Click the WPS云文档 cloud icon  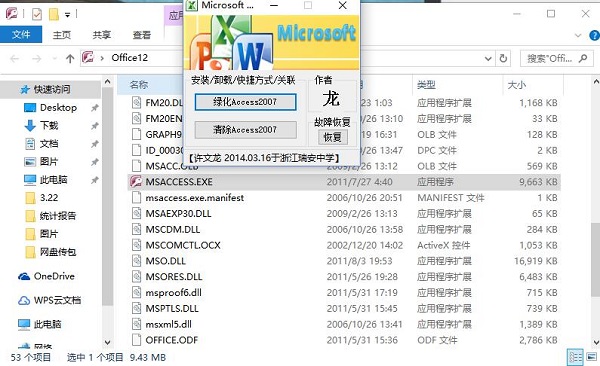coord(24,301)
